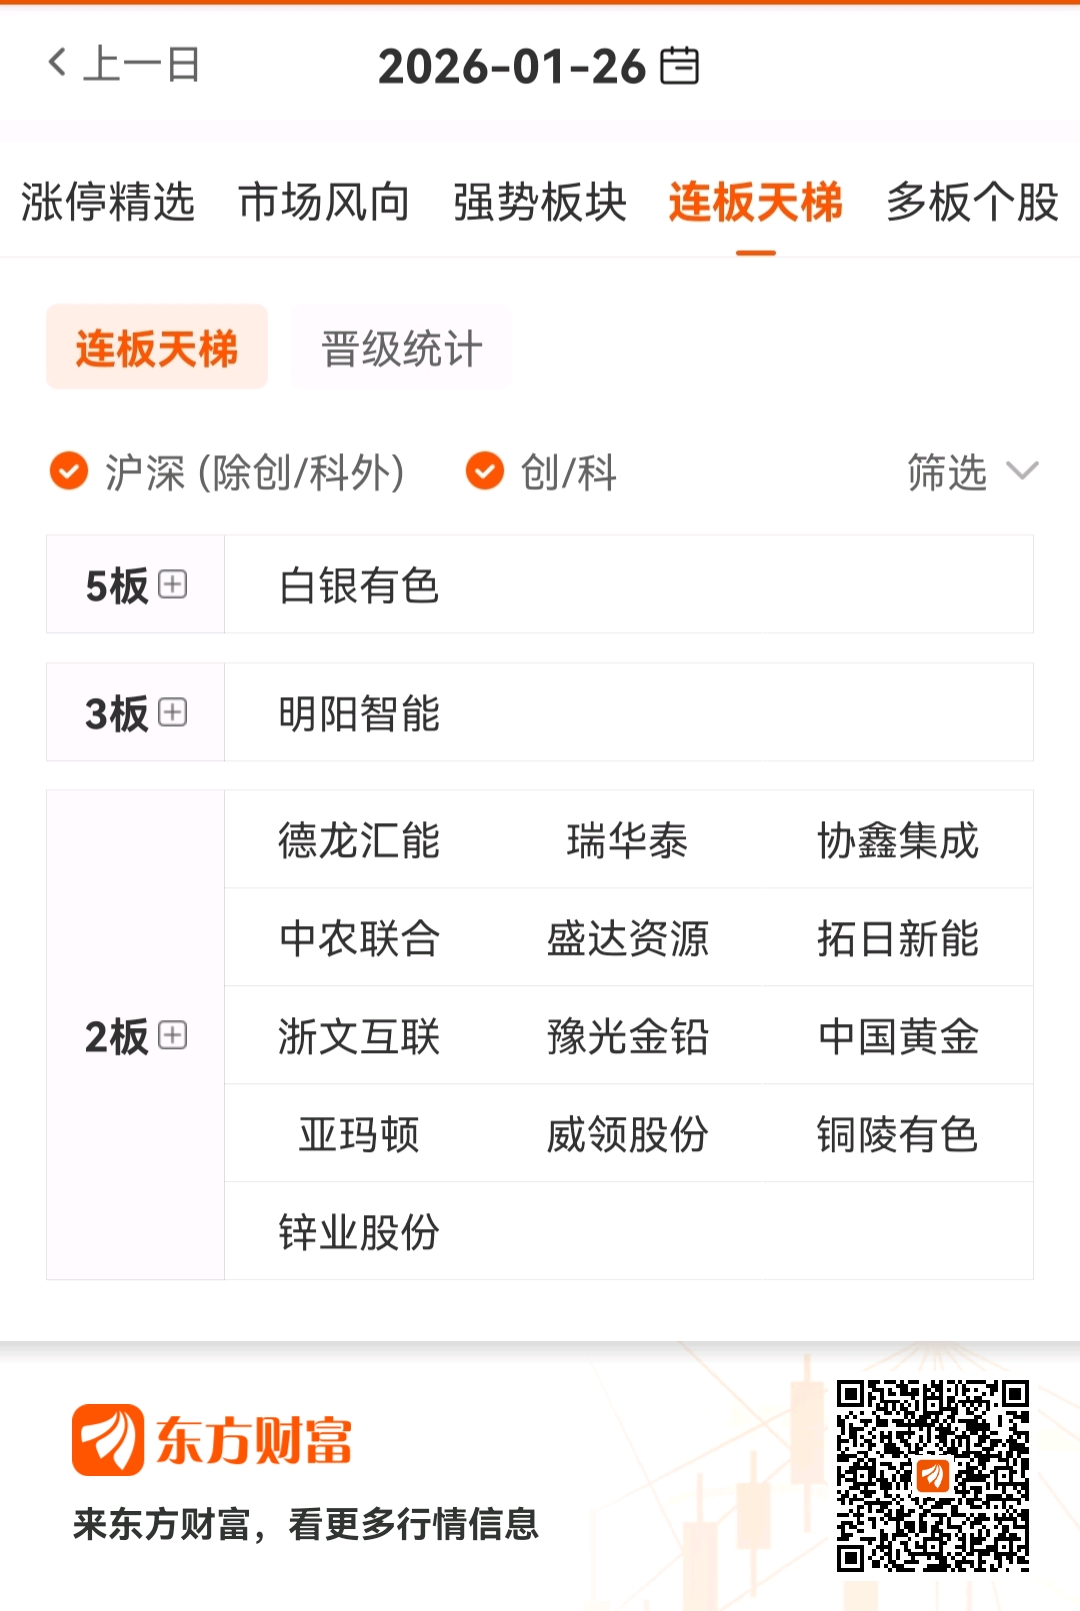Uncheck the 创/科 checkbox
1080x1611 pixels.
pyautogui.click(x=485, y=471)
